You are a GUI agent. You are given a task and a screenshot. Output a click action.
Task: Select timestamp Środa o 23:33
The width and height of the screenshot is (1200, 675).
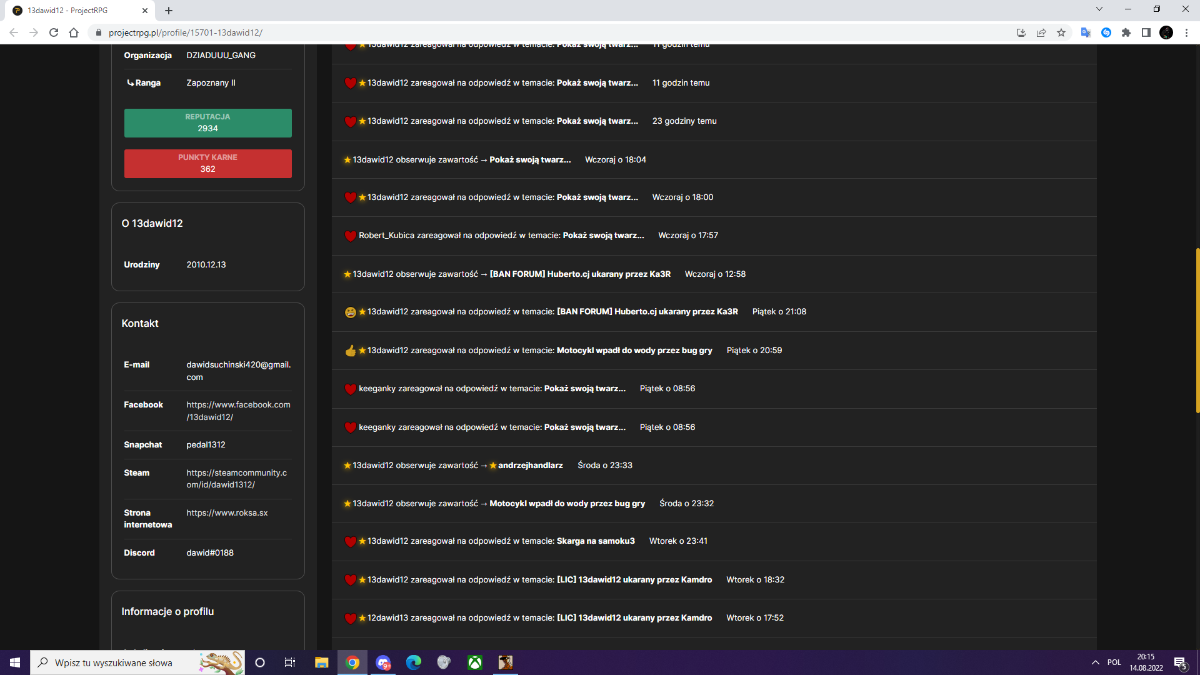605,465
